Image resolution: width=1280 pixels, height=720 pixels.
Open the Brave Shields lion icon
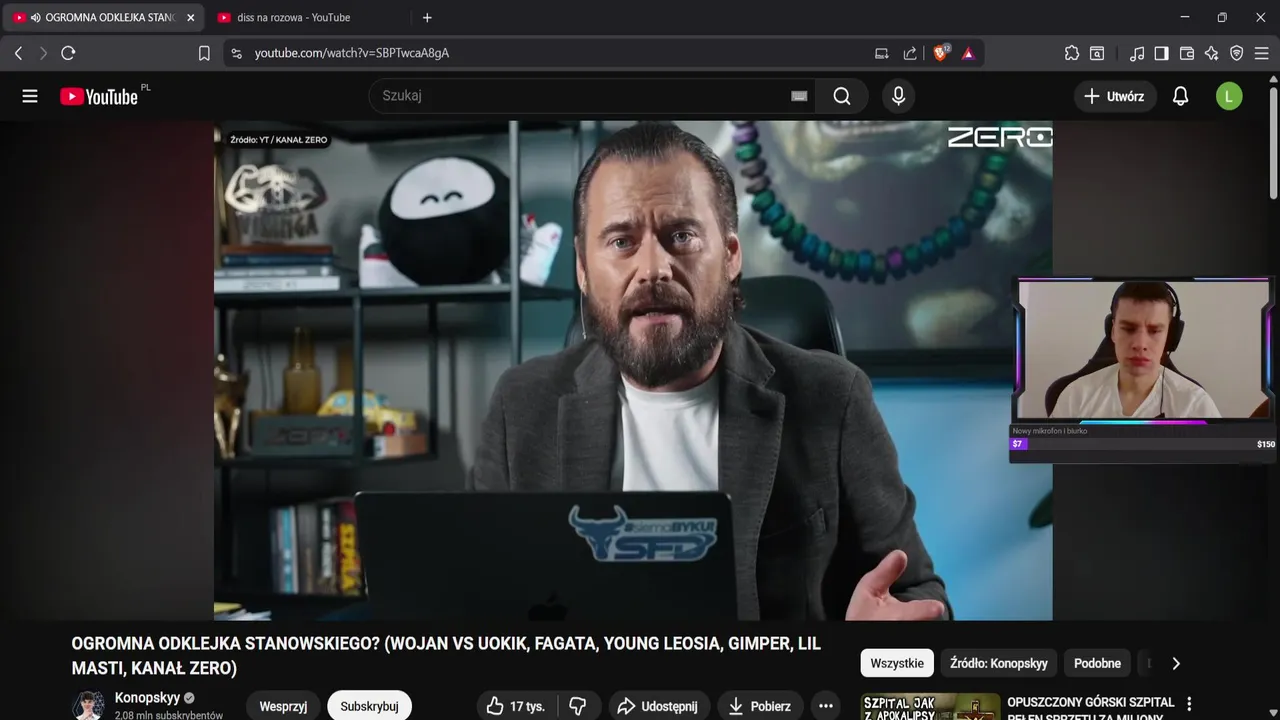[x=941, y=53]
